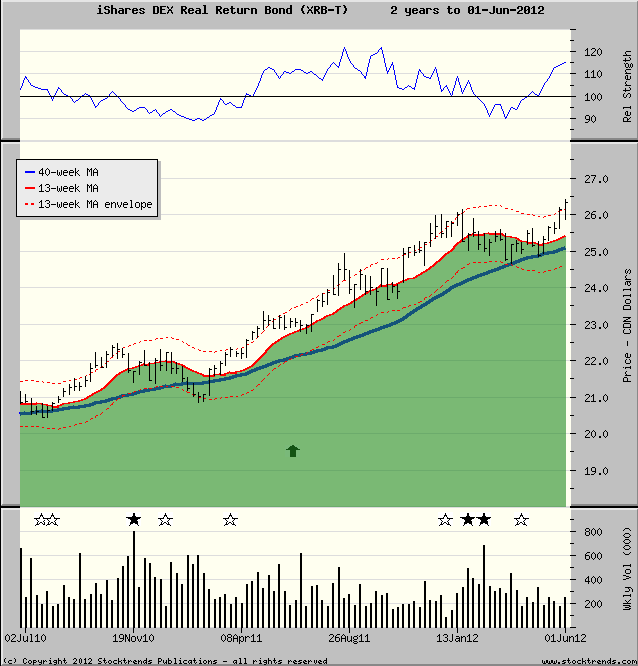Click the '2 years to 01-Jun-2012' period label
Screen dimensions: 638x666
pyautogui.click(x=467, y=10)
